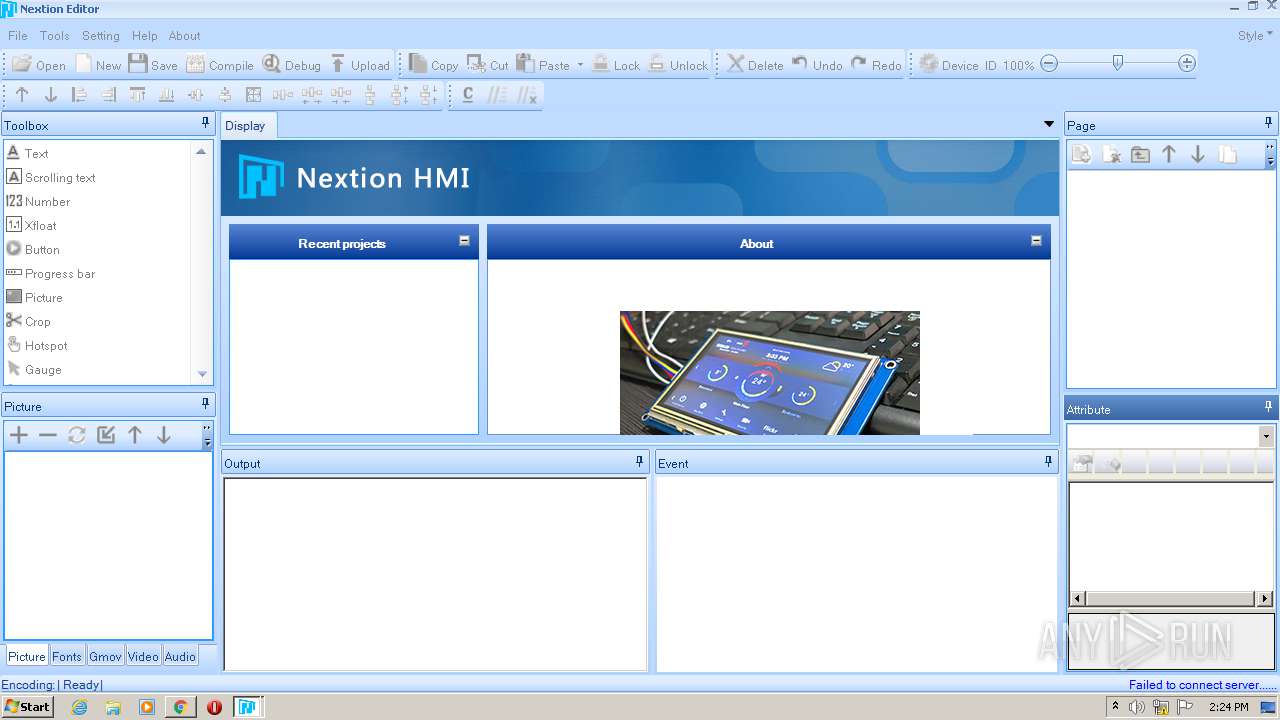Toggle auto-hide pin on Page panel
Screen dimensions: 1280x720
1269,123
